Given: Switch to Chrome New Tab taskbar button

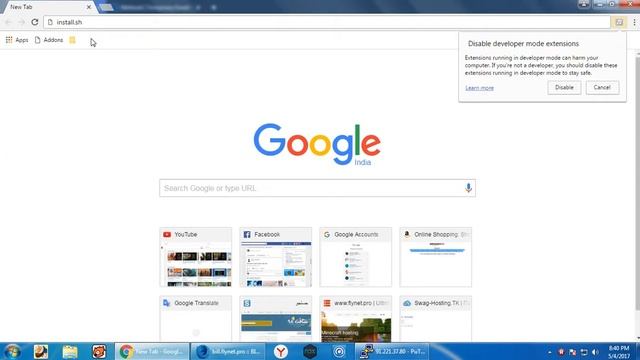Looking at the screenshot, I should pos(152,351).
